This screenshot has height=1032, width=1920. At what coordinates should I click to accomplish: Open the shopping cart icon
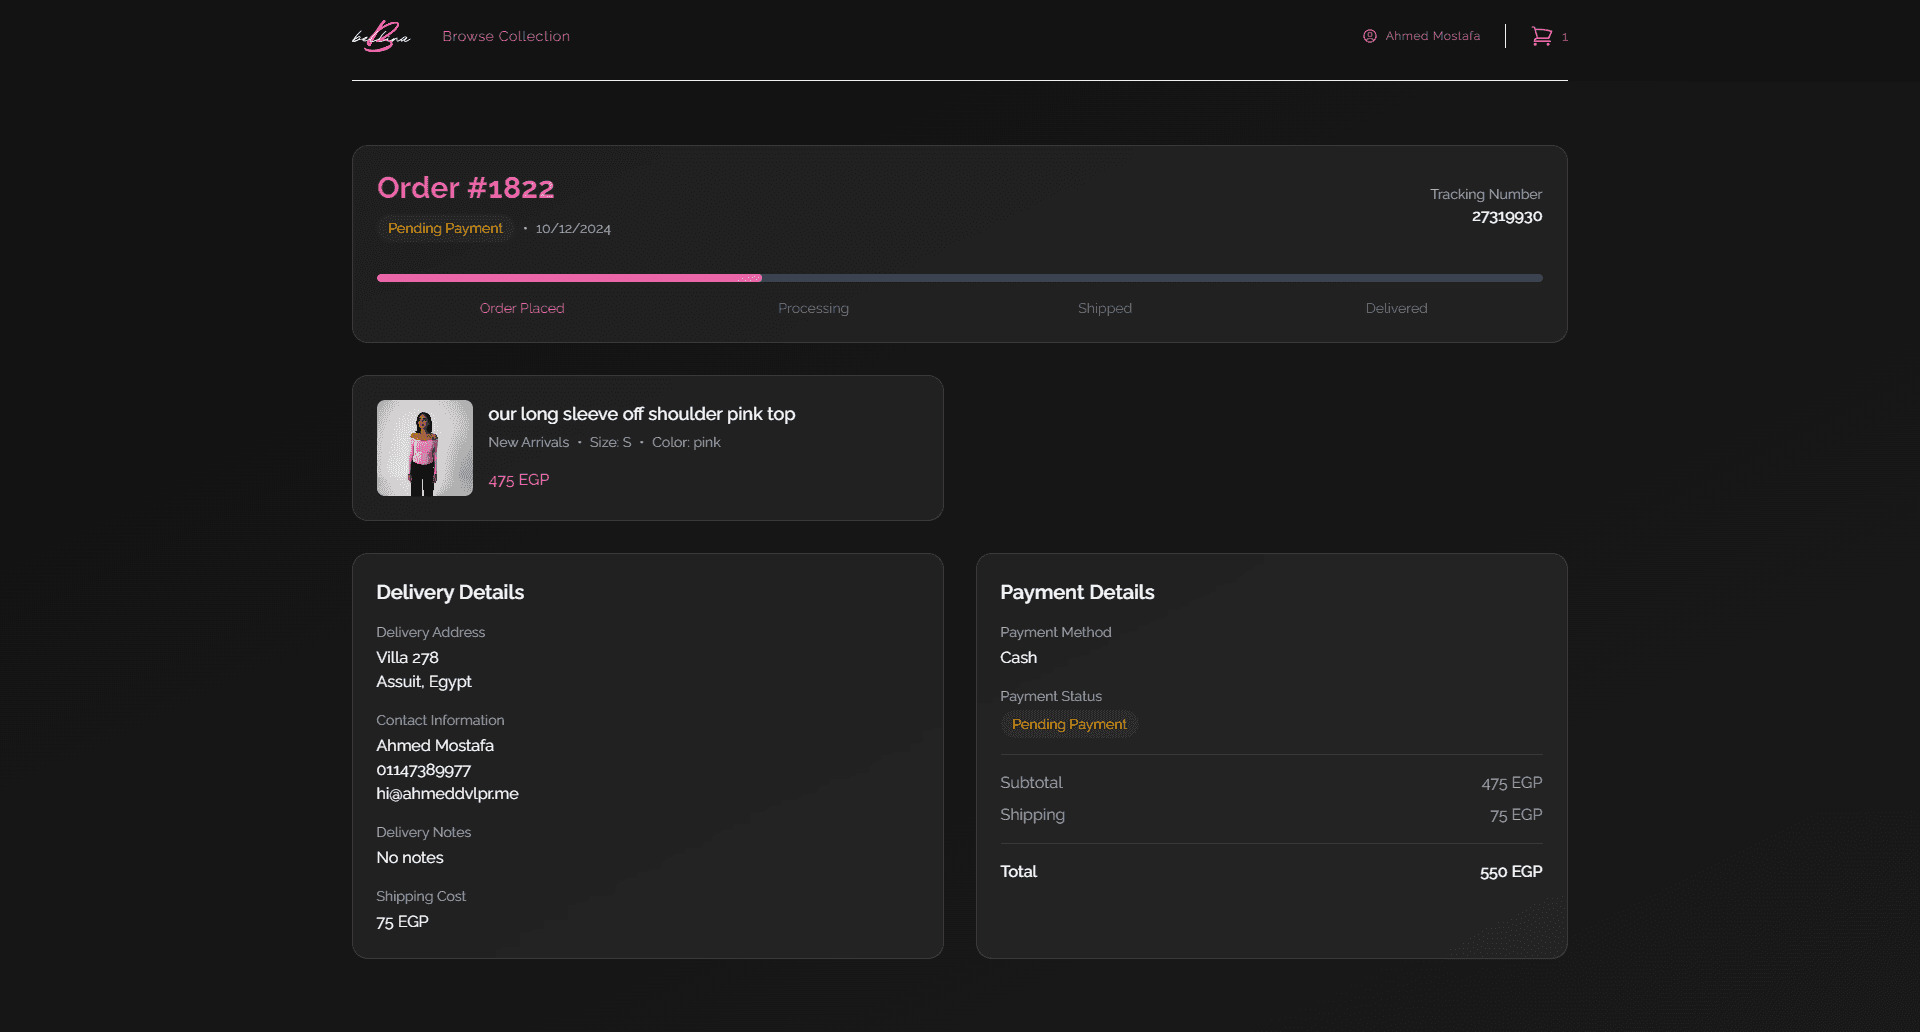tap(1543, 35)
